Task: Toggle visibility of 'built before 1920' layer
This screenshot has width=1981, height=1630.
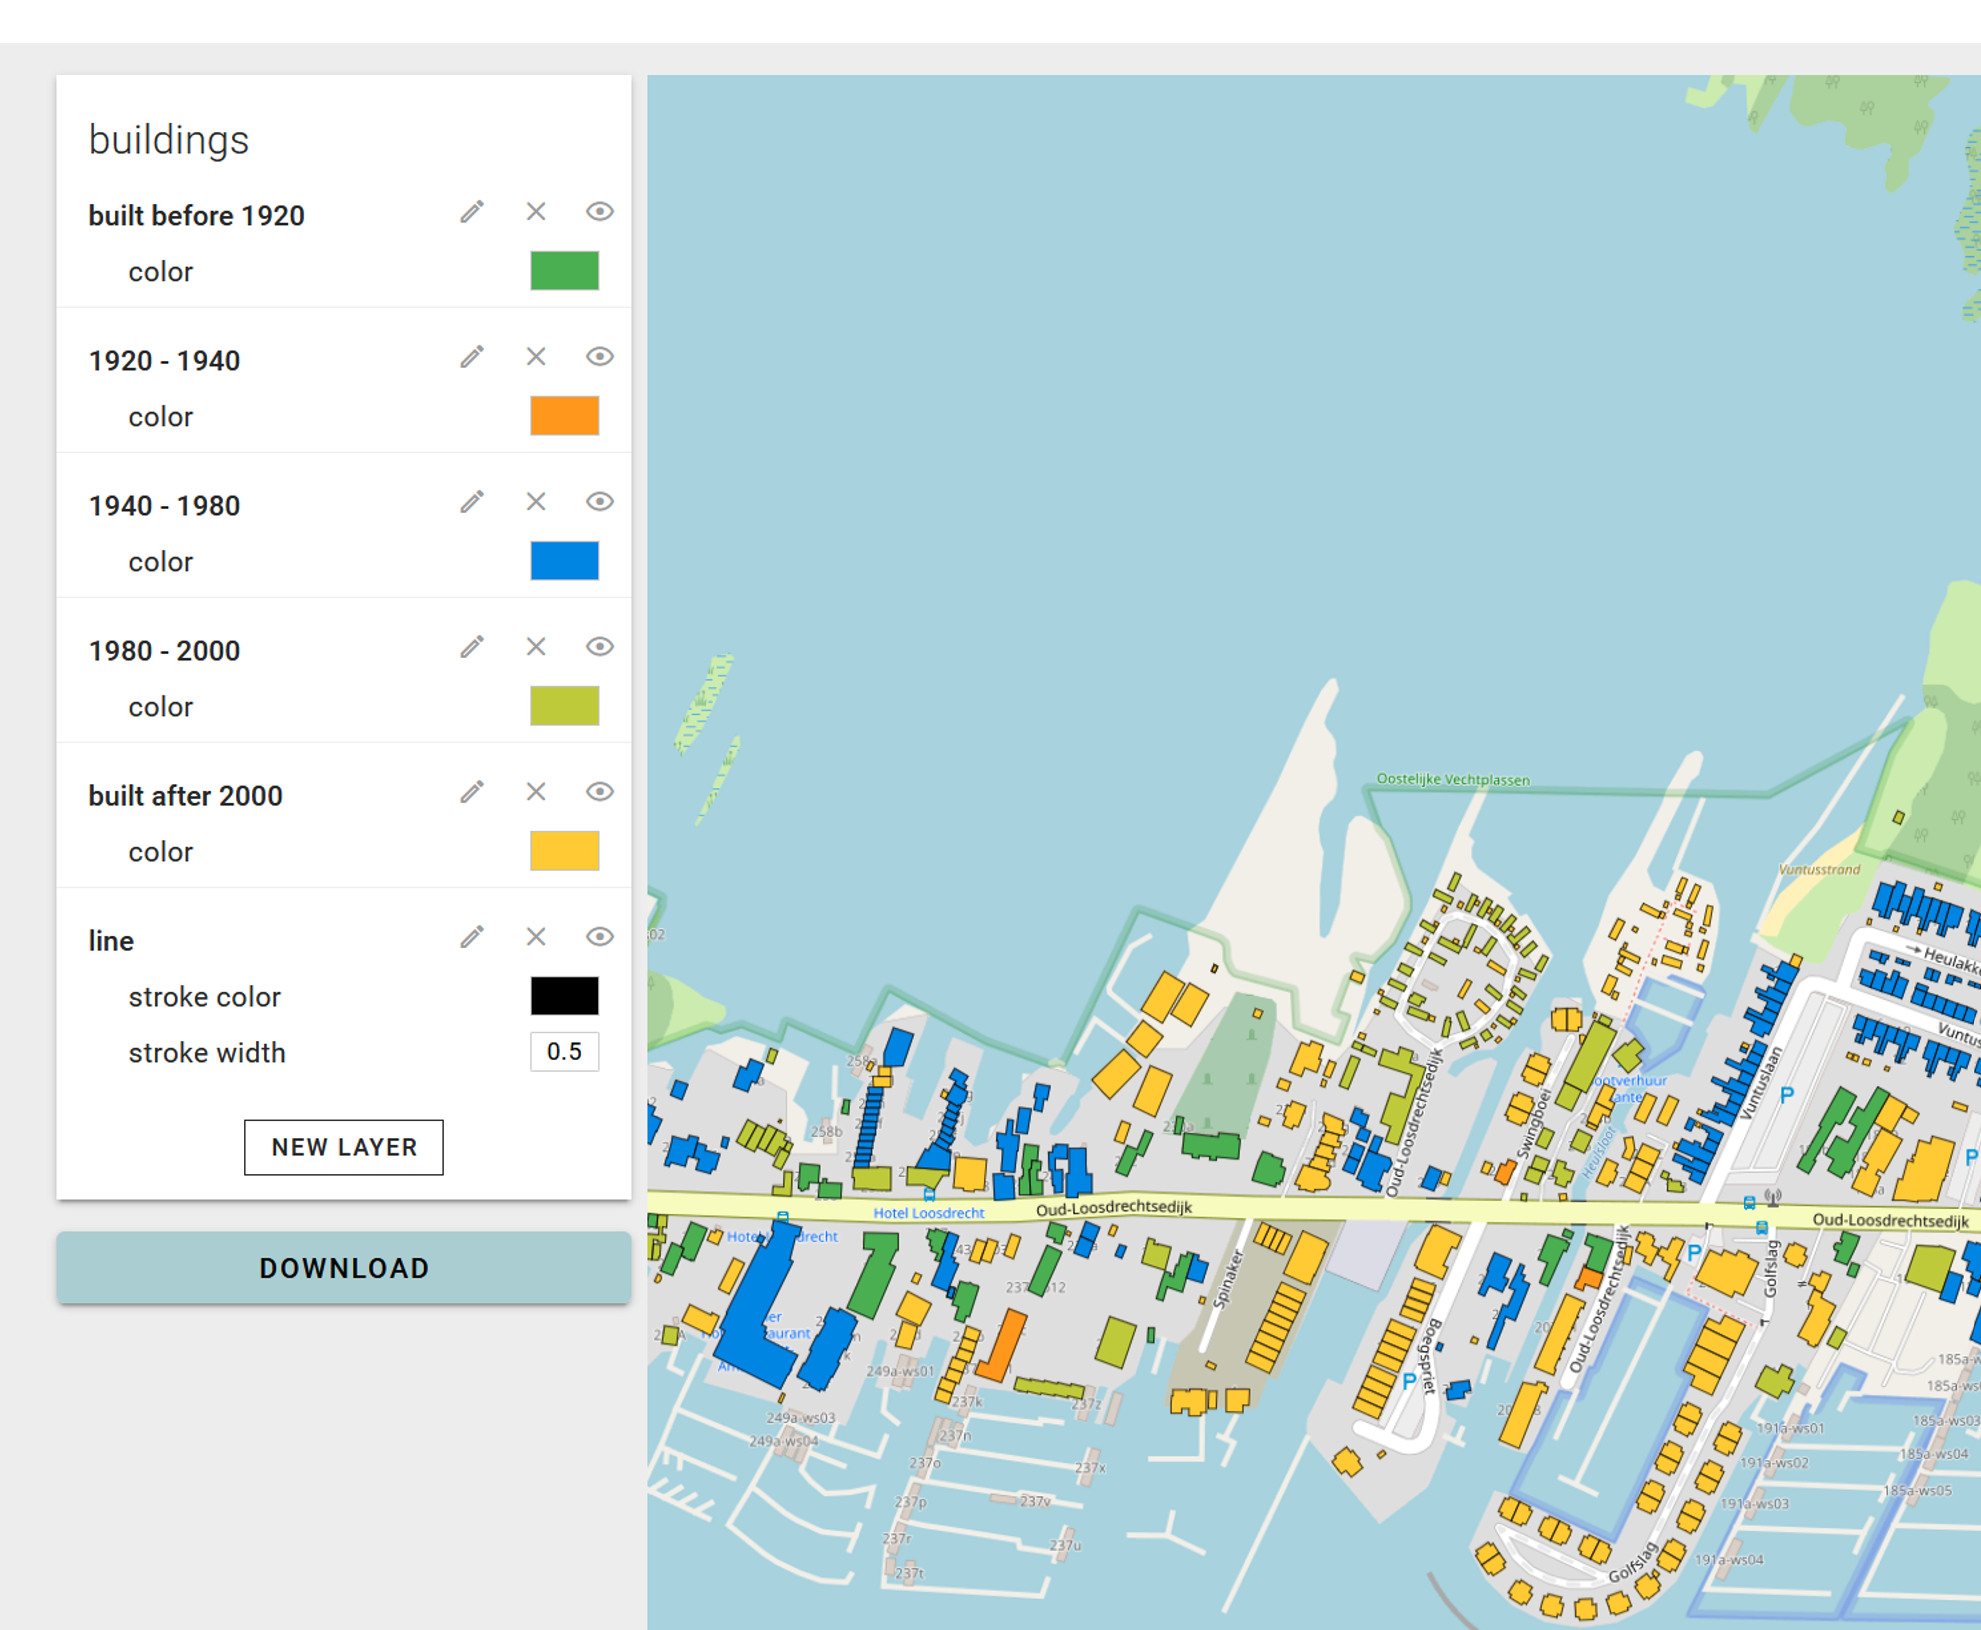Action: tap(599, 212)
